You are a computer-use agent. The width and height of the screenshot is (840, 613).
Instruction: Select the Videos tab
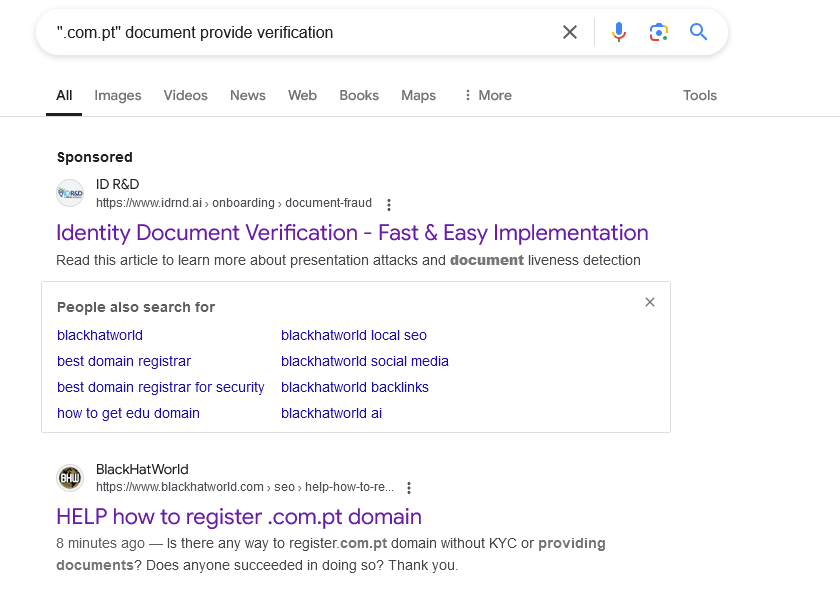point(185,95)
